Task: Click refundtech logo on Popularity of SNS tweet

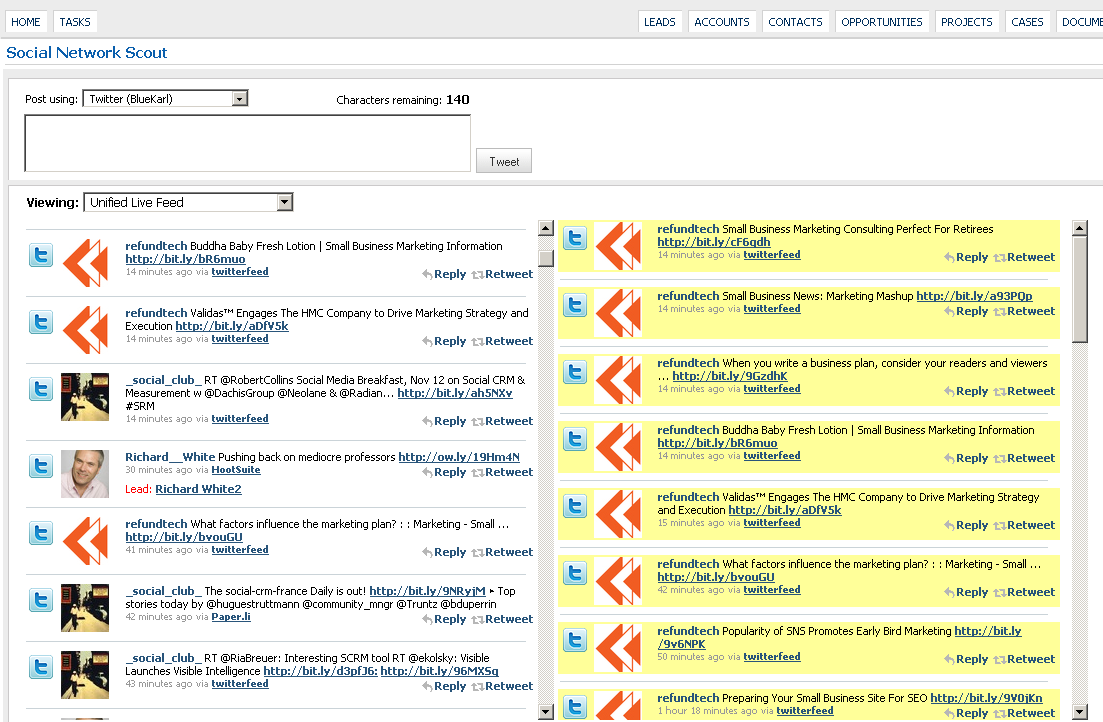Action: pos(618,648)
